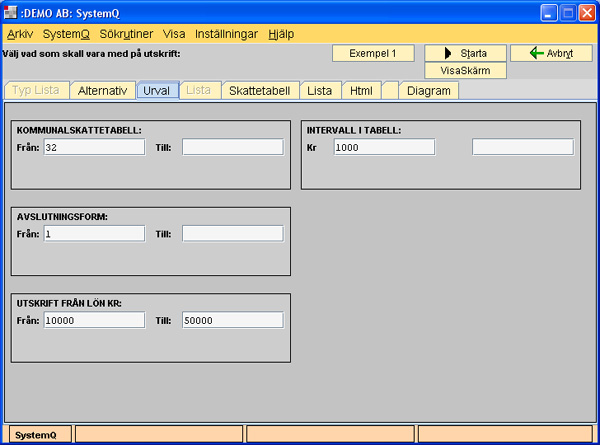Switch to the Skattetabell tab

[259, 91]
